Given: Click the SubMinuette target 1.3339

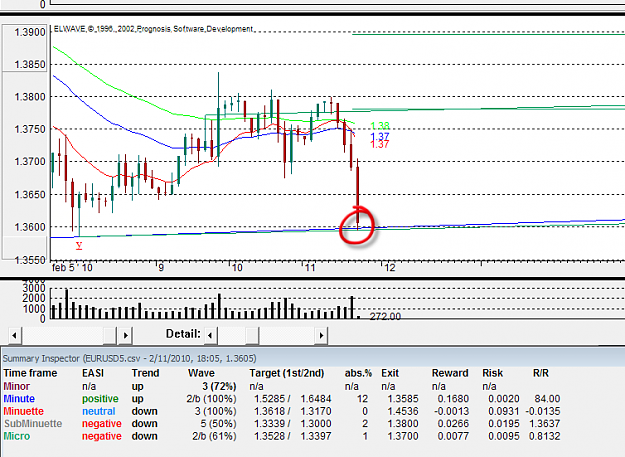Looking at the screenshot, I should pyautogui.click(x=270, y=424).
